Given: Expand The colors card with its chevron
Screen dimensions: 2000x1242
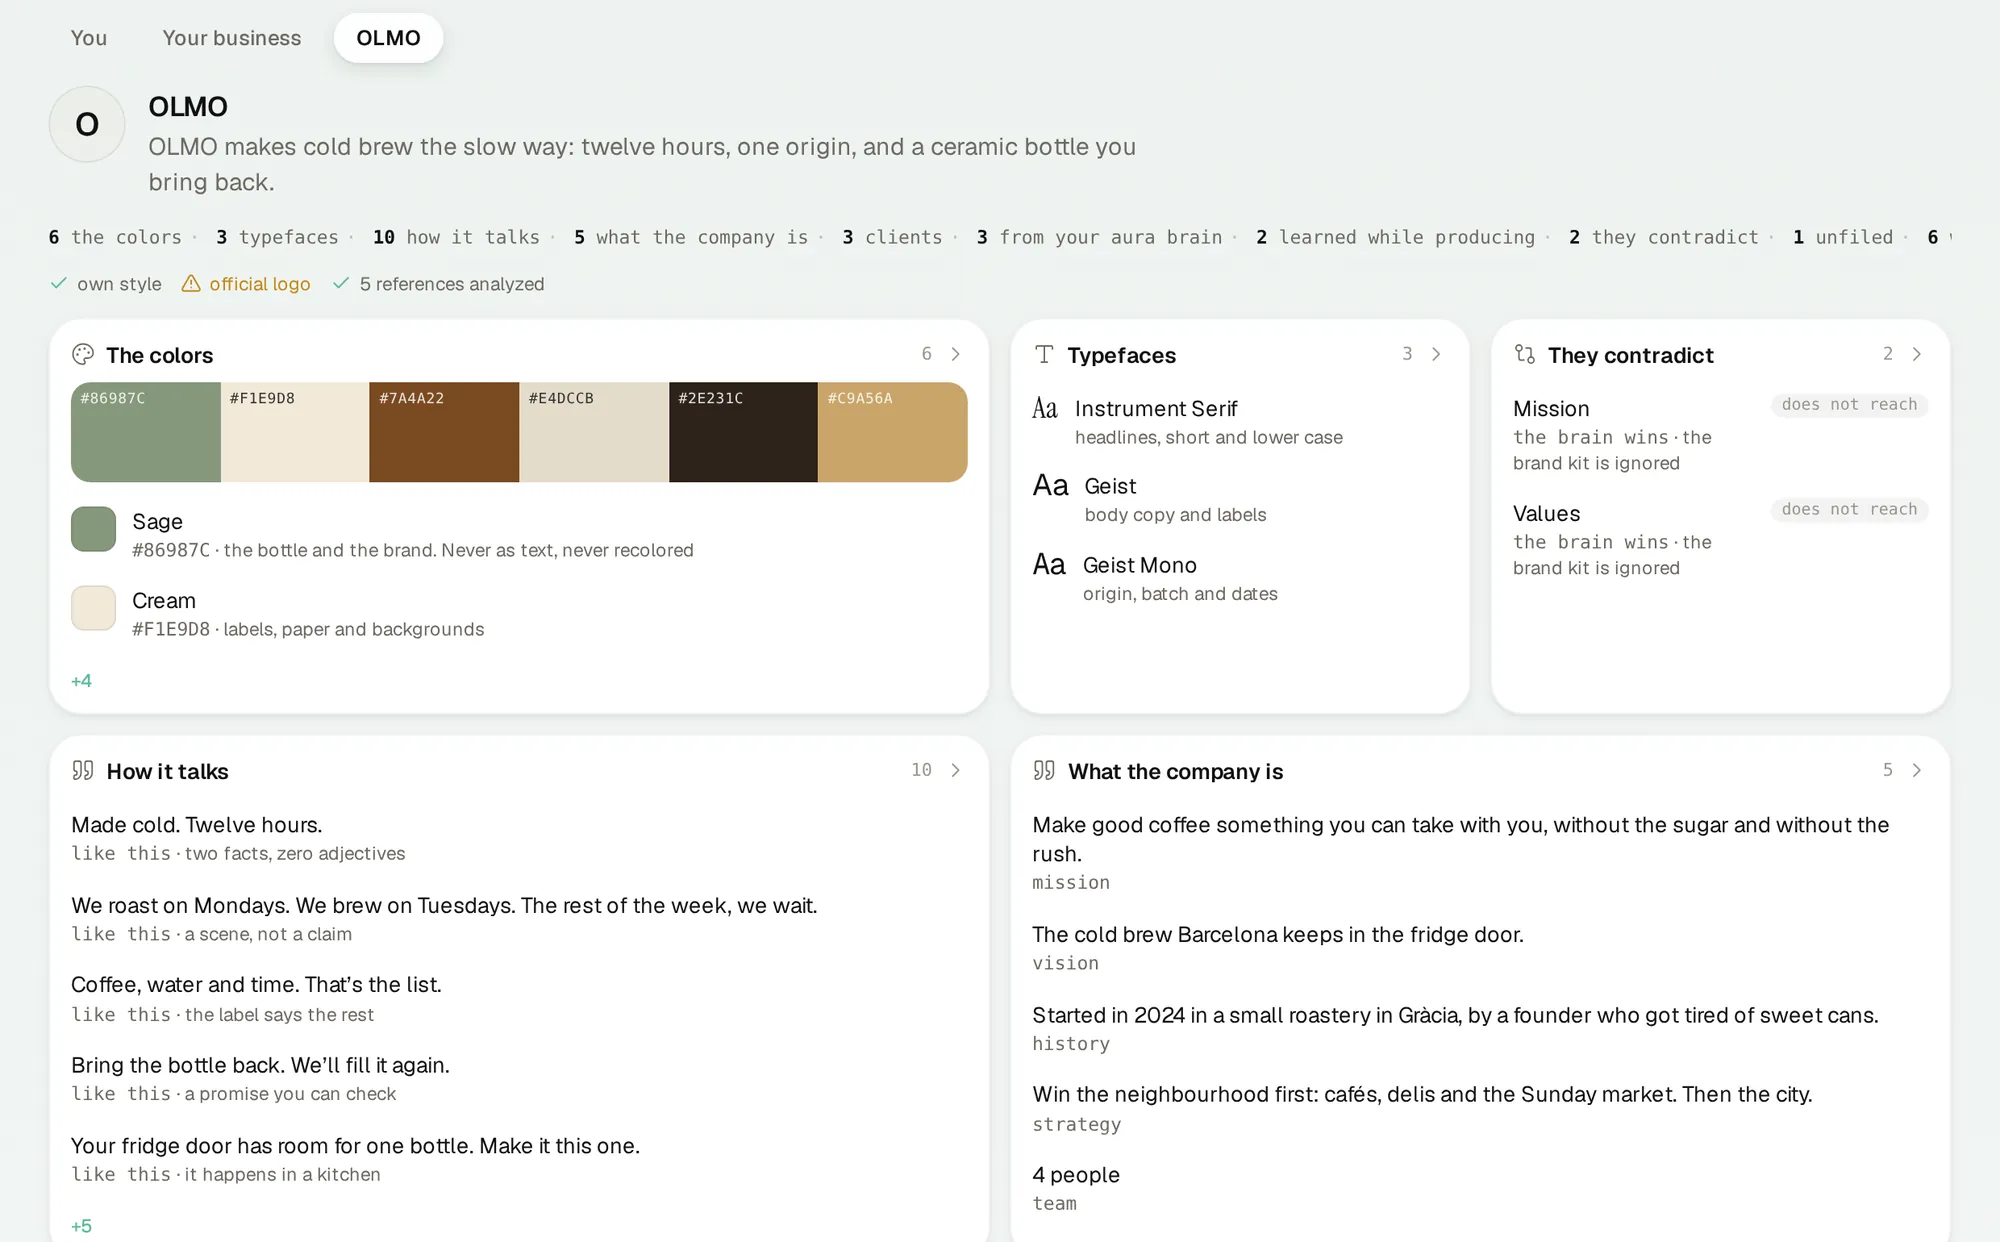Looking at the screenshot, I should coord(956,354).
